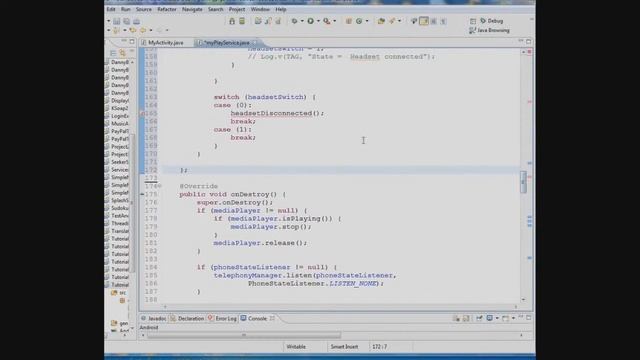The width and height of the screenshot is (640, 360).
Task: Click the External Tools run icon
Action: click(x=327, y=21)
